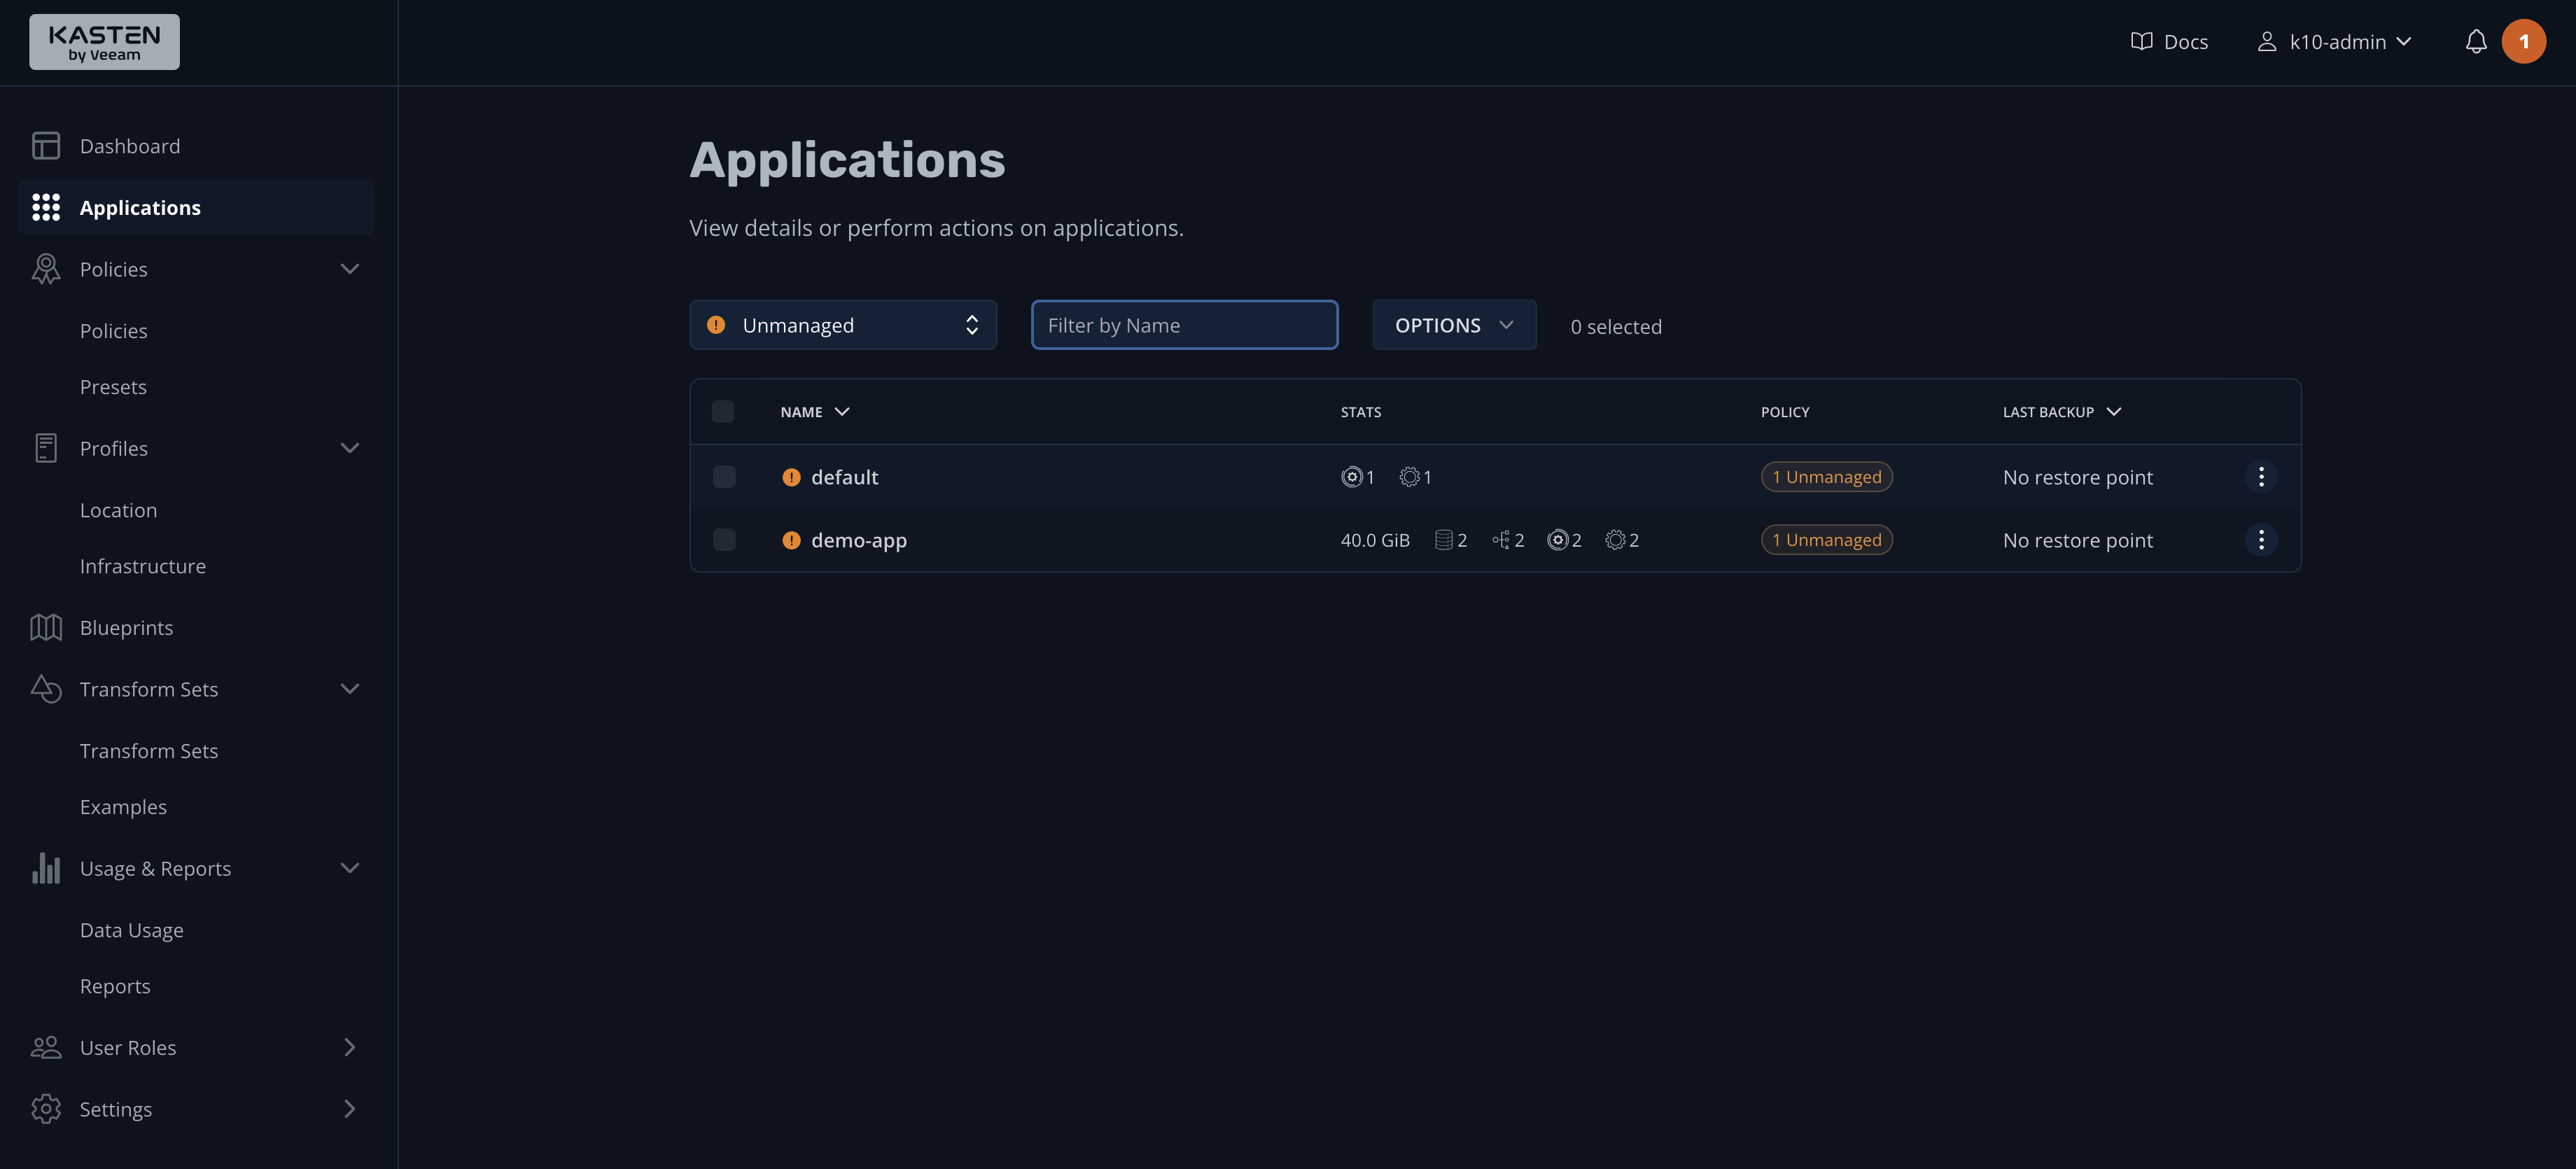The image size is (2576, 1169).
Task: Click the Usage & Reports chart icon
Action: tap(46, 868)
